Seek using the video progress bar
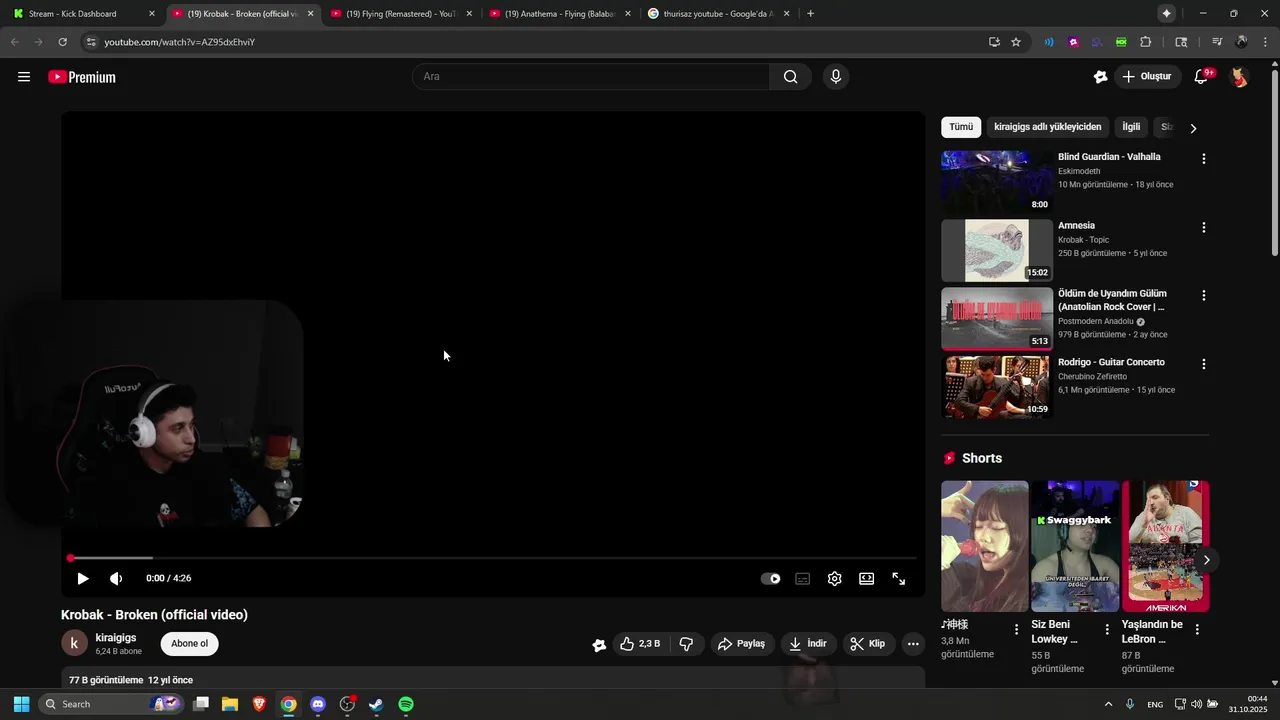 click(x=493, y=558)
